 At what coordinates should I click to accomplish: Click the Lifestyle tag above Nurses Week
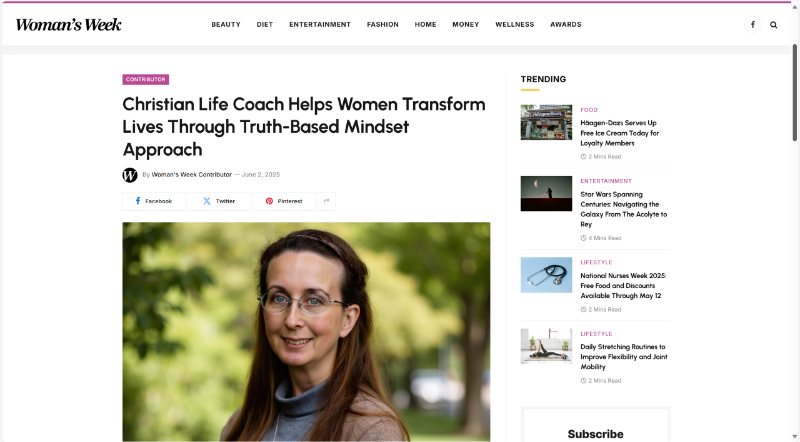(x=596, y=262)
